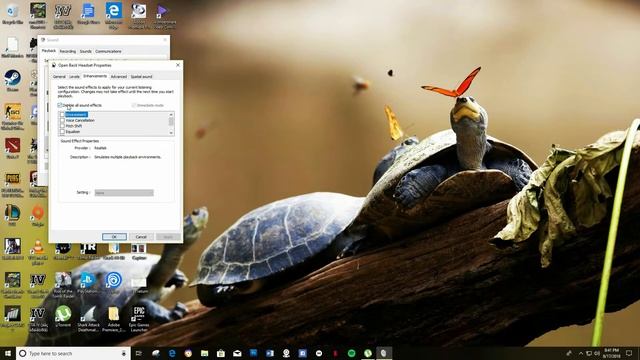Launch the Counter-Strike desktop shortcut

[x=12, y=117]
